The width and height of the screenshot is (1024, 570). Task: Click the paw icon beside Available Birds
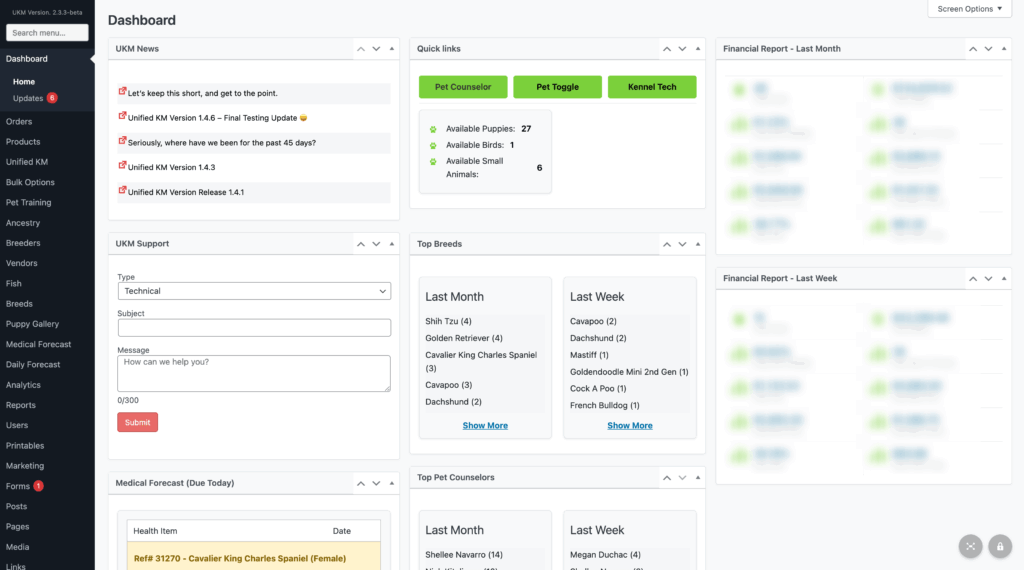click(x=433, y=146)
